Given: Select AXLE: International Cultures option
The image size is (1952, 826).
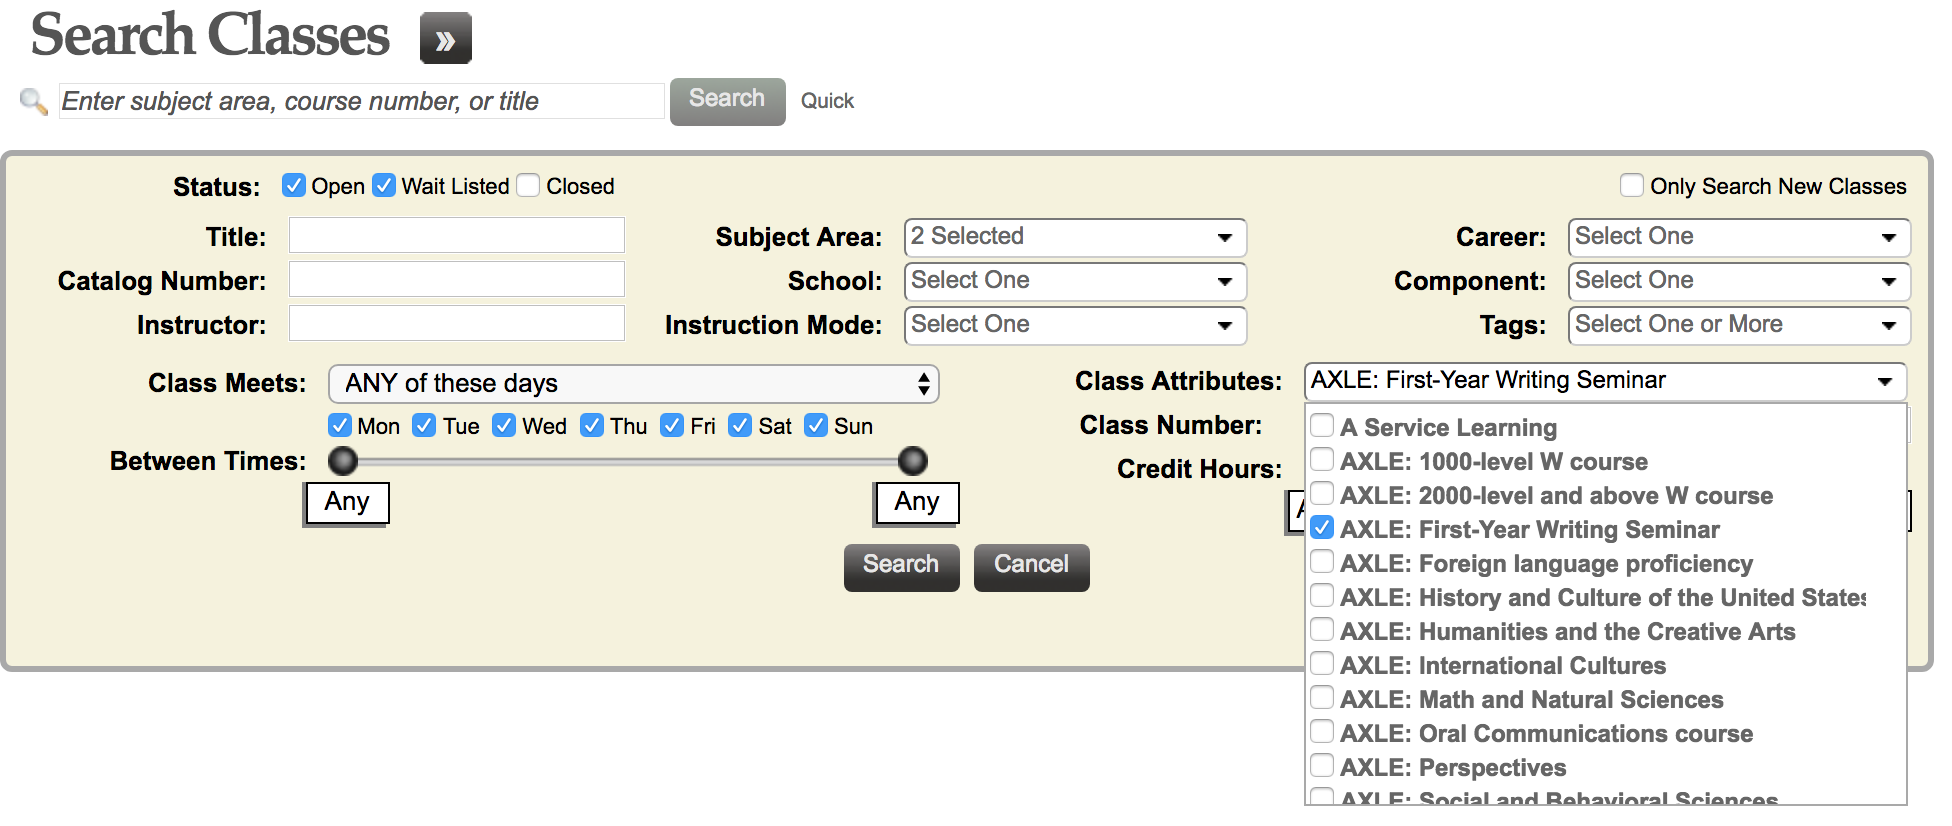Looking at the screenshot, I should [x=1322, y=664].
